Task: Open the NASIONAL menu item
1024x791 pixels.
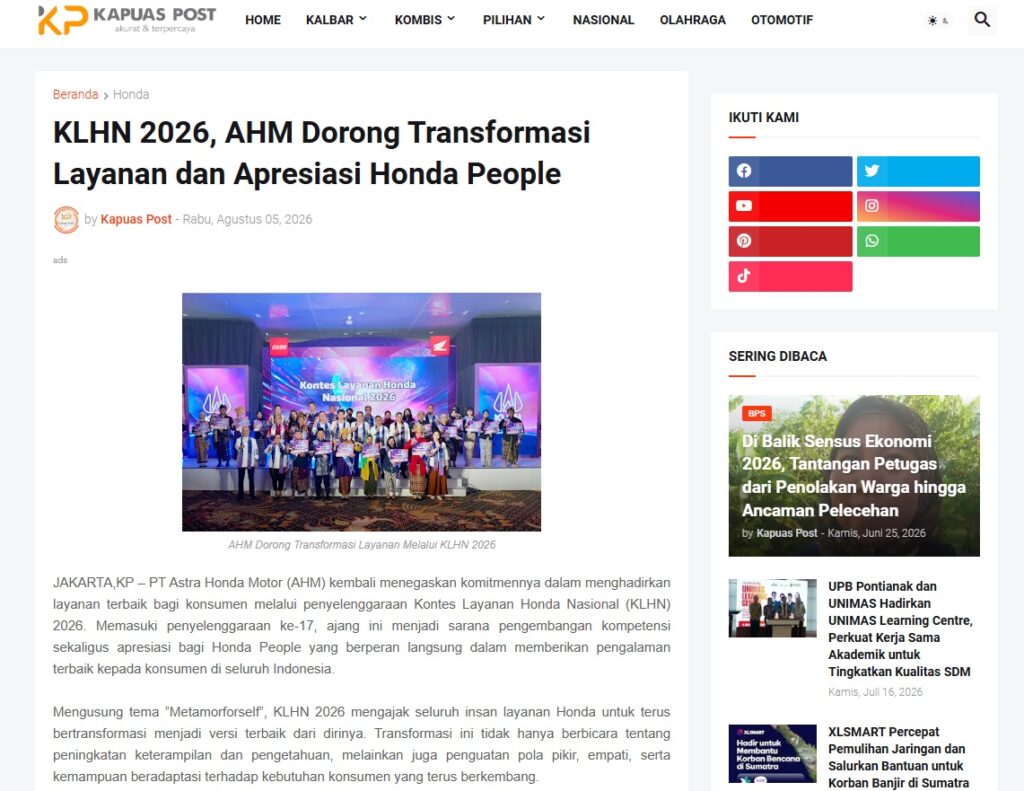Action: pyautogui.click(x=603, y=20)
